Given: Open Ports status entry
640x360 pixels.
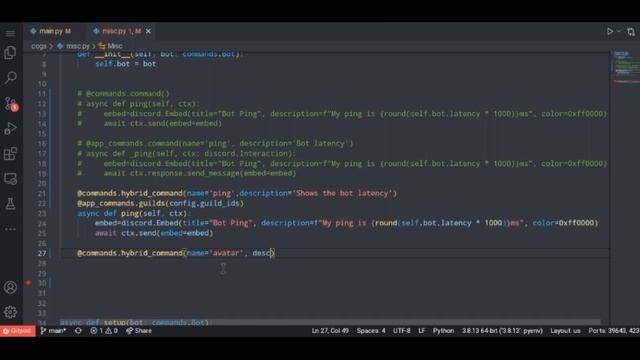Looking at the screenshot, I should 614,331.
